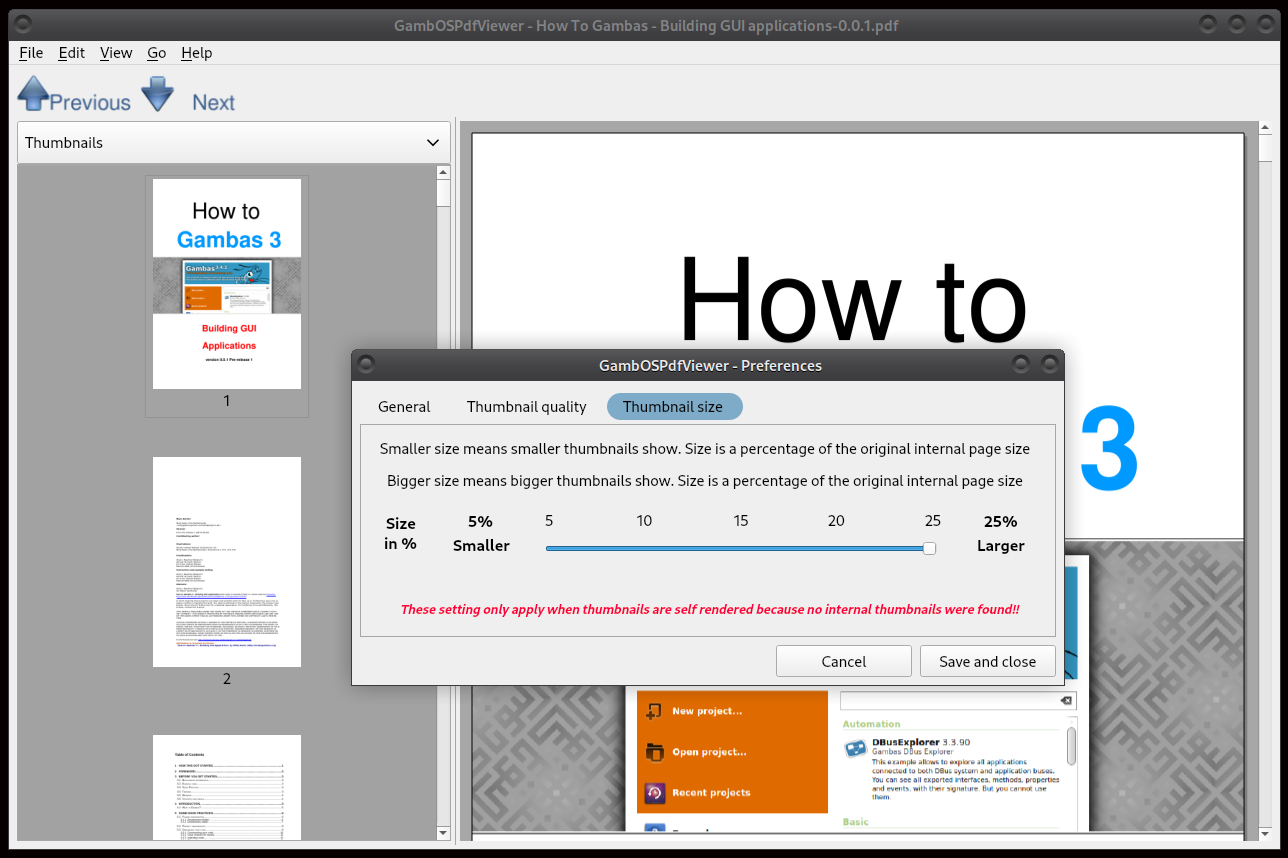Screen dimensions: 1288x858
Task: Click the Preferences dialog window menu icon
Action: coord(366,365)
